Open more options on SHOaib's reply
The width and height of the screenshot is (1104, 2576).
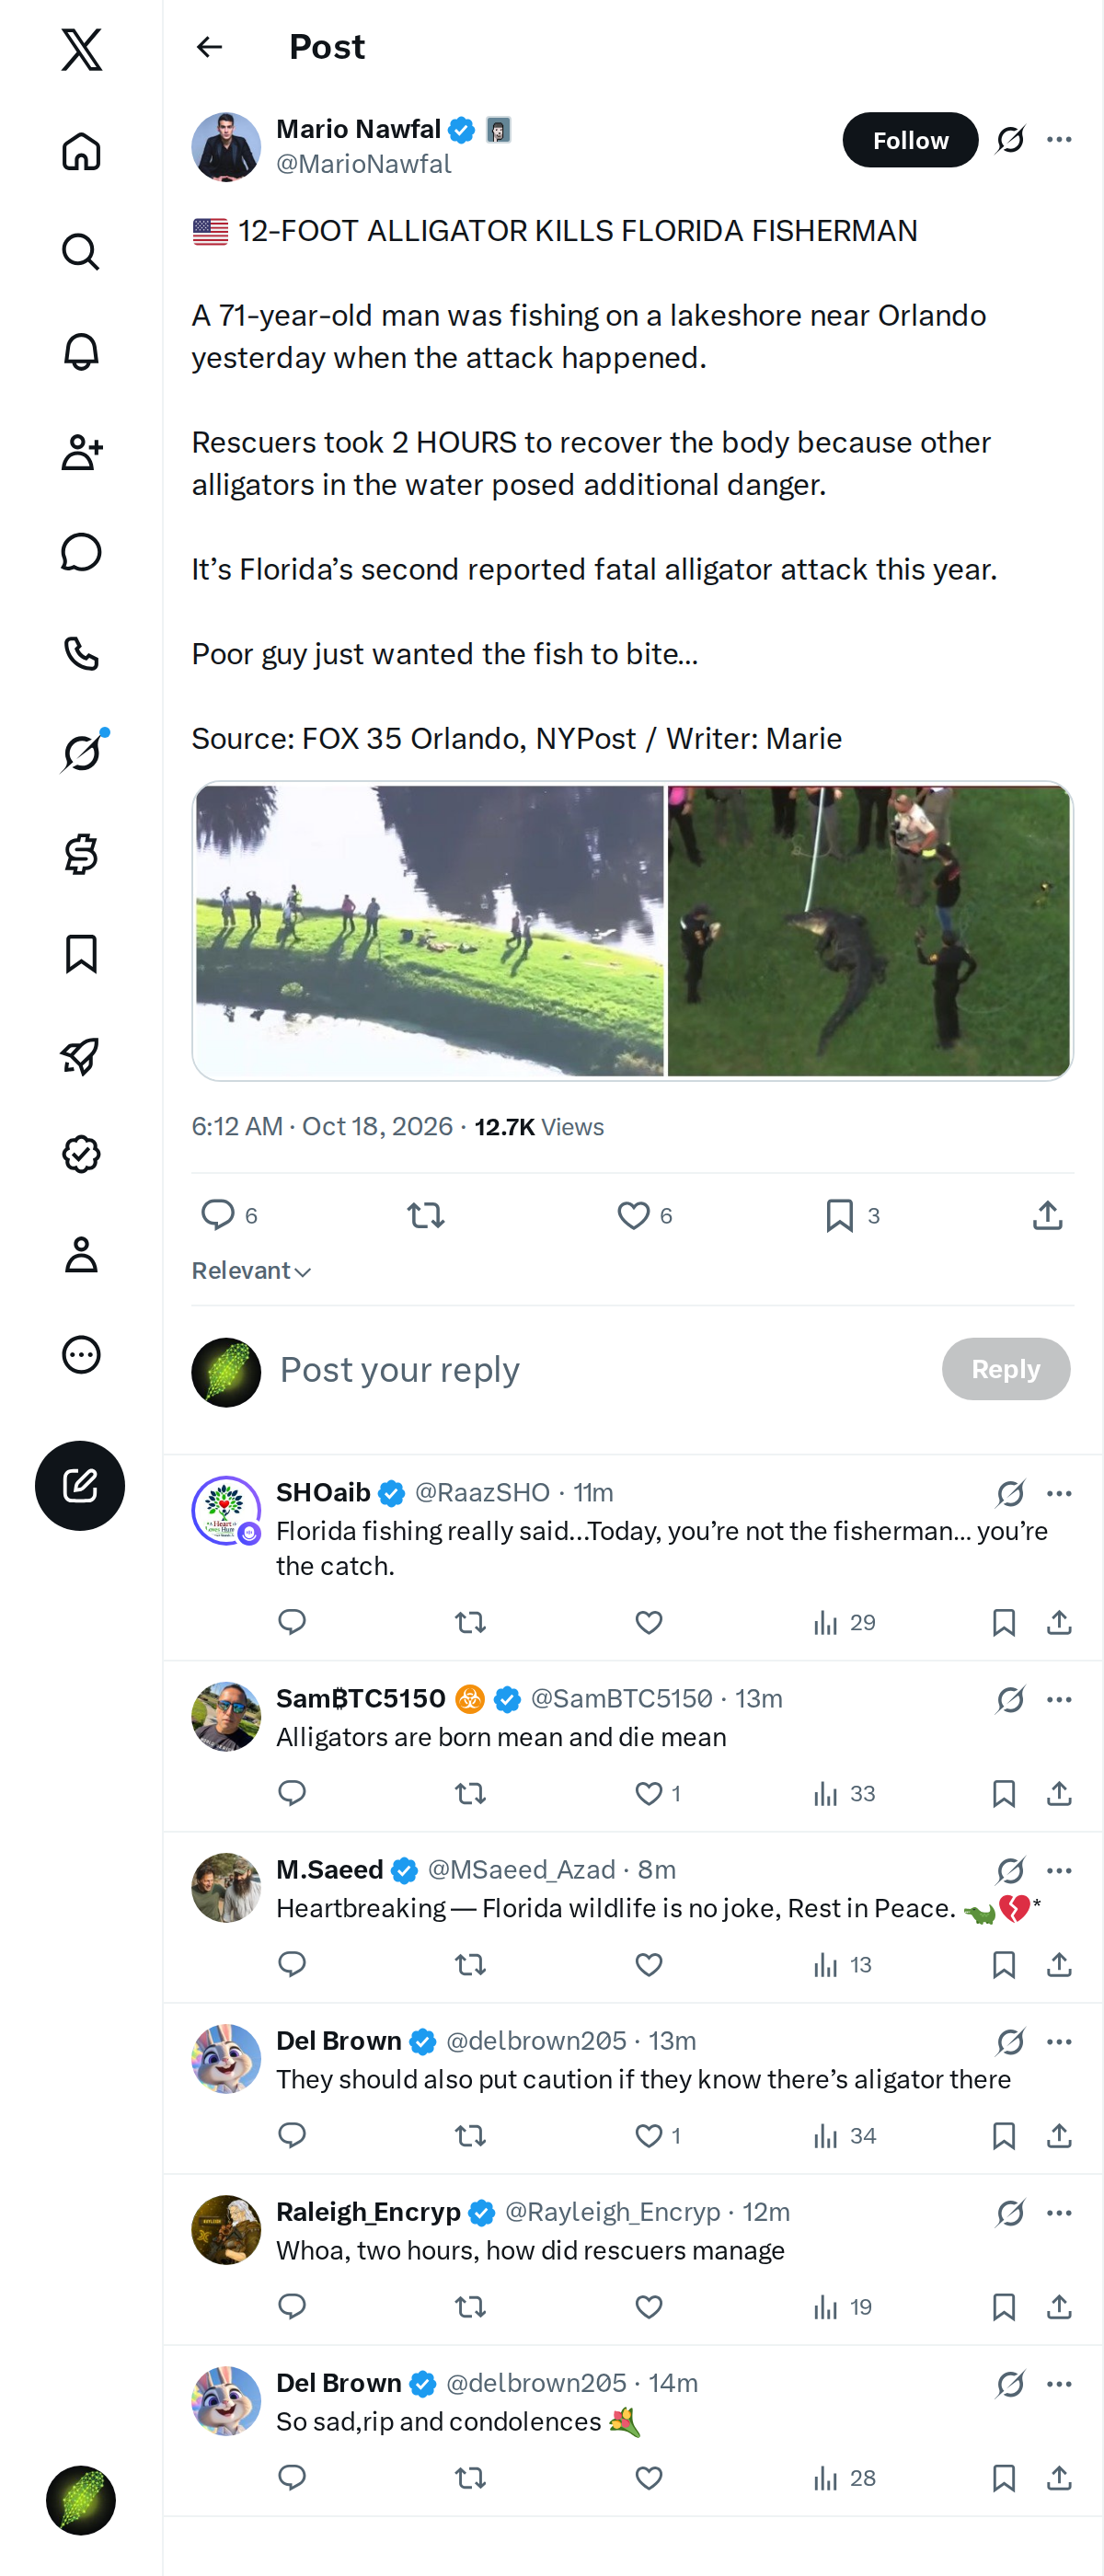click(x=1059, y=1493)
